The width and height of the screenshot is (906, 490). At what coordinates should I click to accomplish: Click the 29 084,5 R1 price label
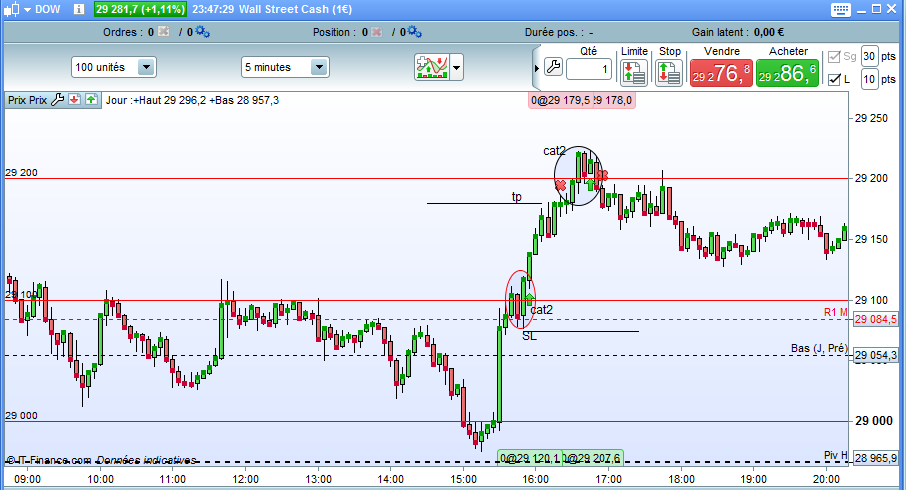pyautogui.click(x=875, y=319)
